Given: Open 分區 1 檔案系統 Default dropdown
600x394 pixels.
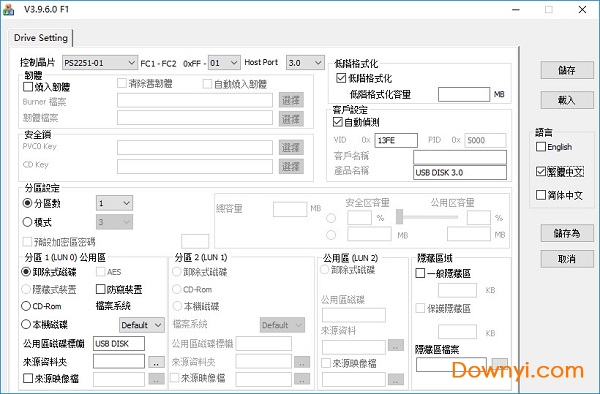Looking at the screenshot, I should click(142, 325).
